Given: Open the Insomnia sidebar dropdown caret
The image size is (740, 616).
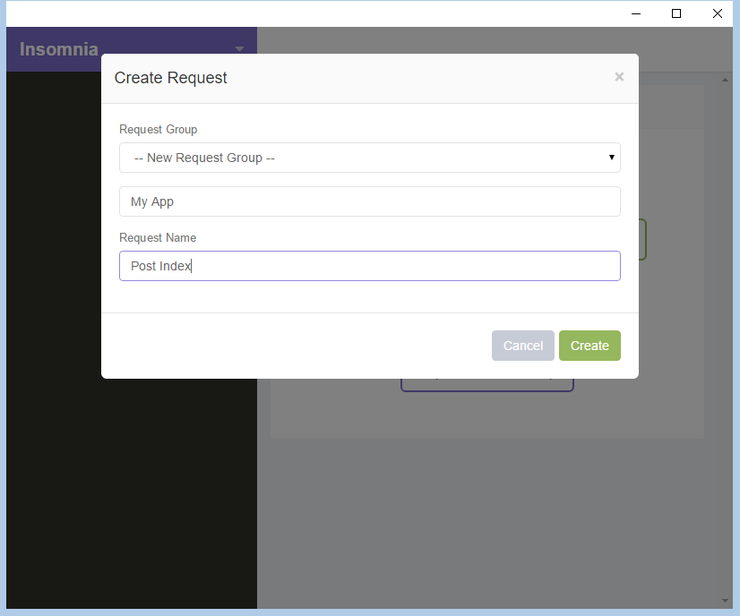Looking at the screenshot, I should 239,49.
